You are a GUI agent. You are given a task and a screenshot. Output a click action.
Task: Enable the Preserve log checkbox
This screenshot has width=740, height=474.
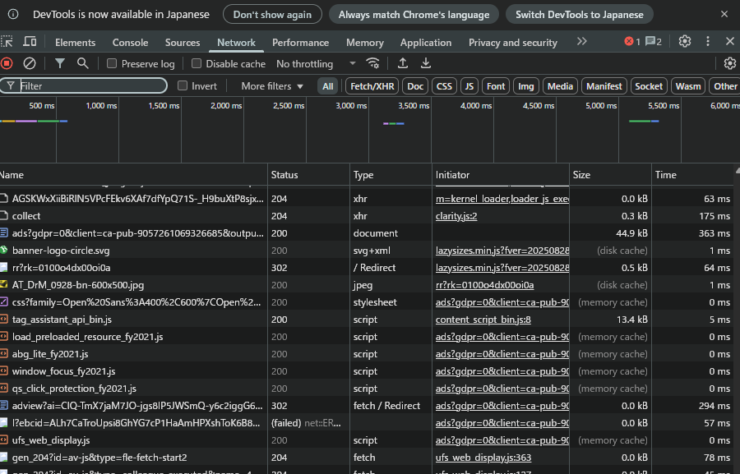click(113, 64)
